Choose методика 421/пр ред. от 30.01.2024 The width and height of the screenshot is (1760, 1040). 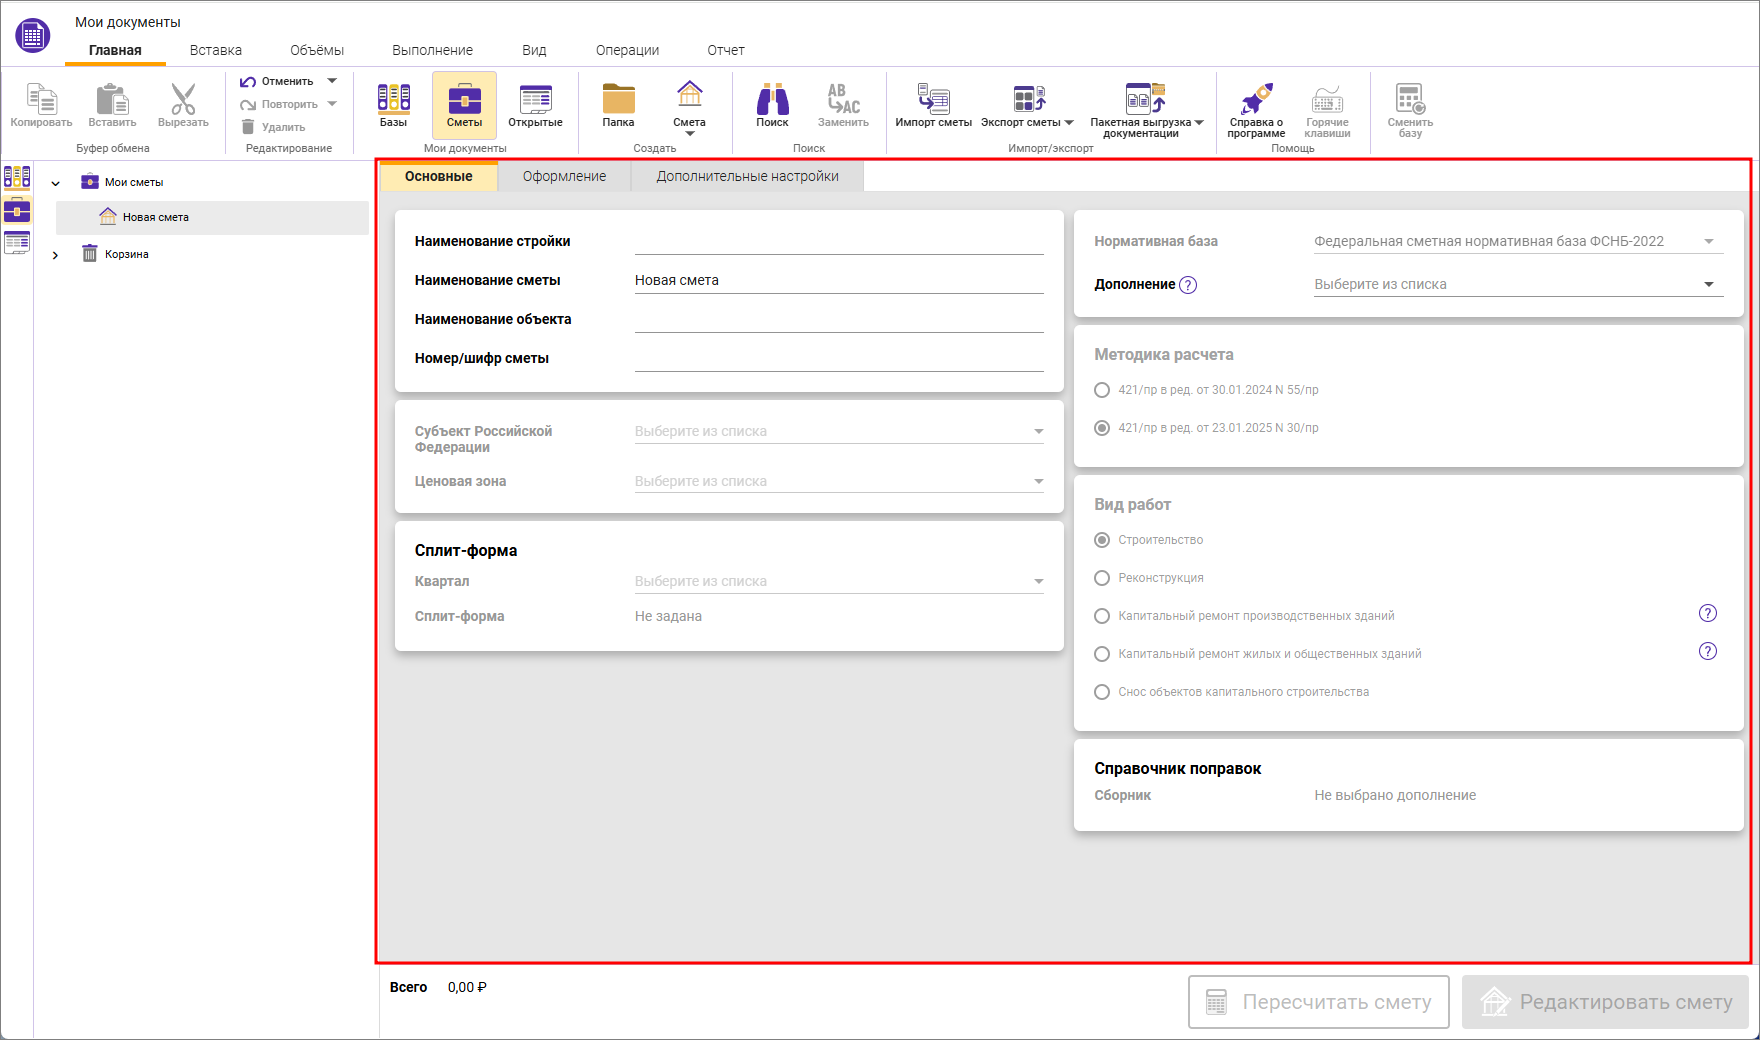click(1102, 390)
